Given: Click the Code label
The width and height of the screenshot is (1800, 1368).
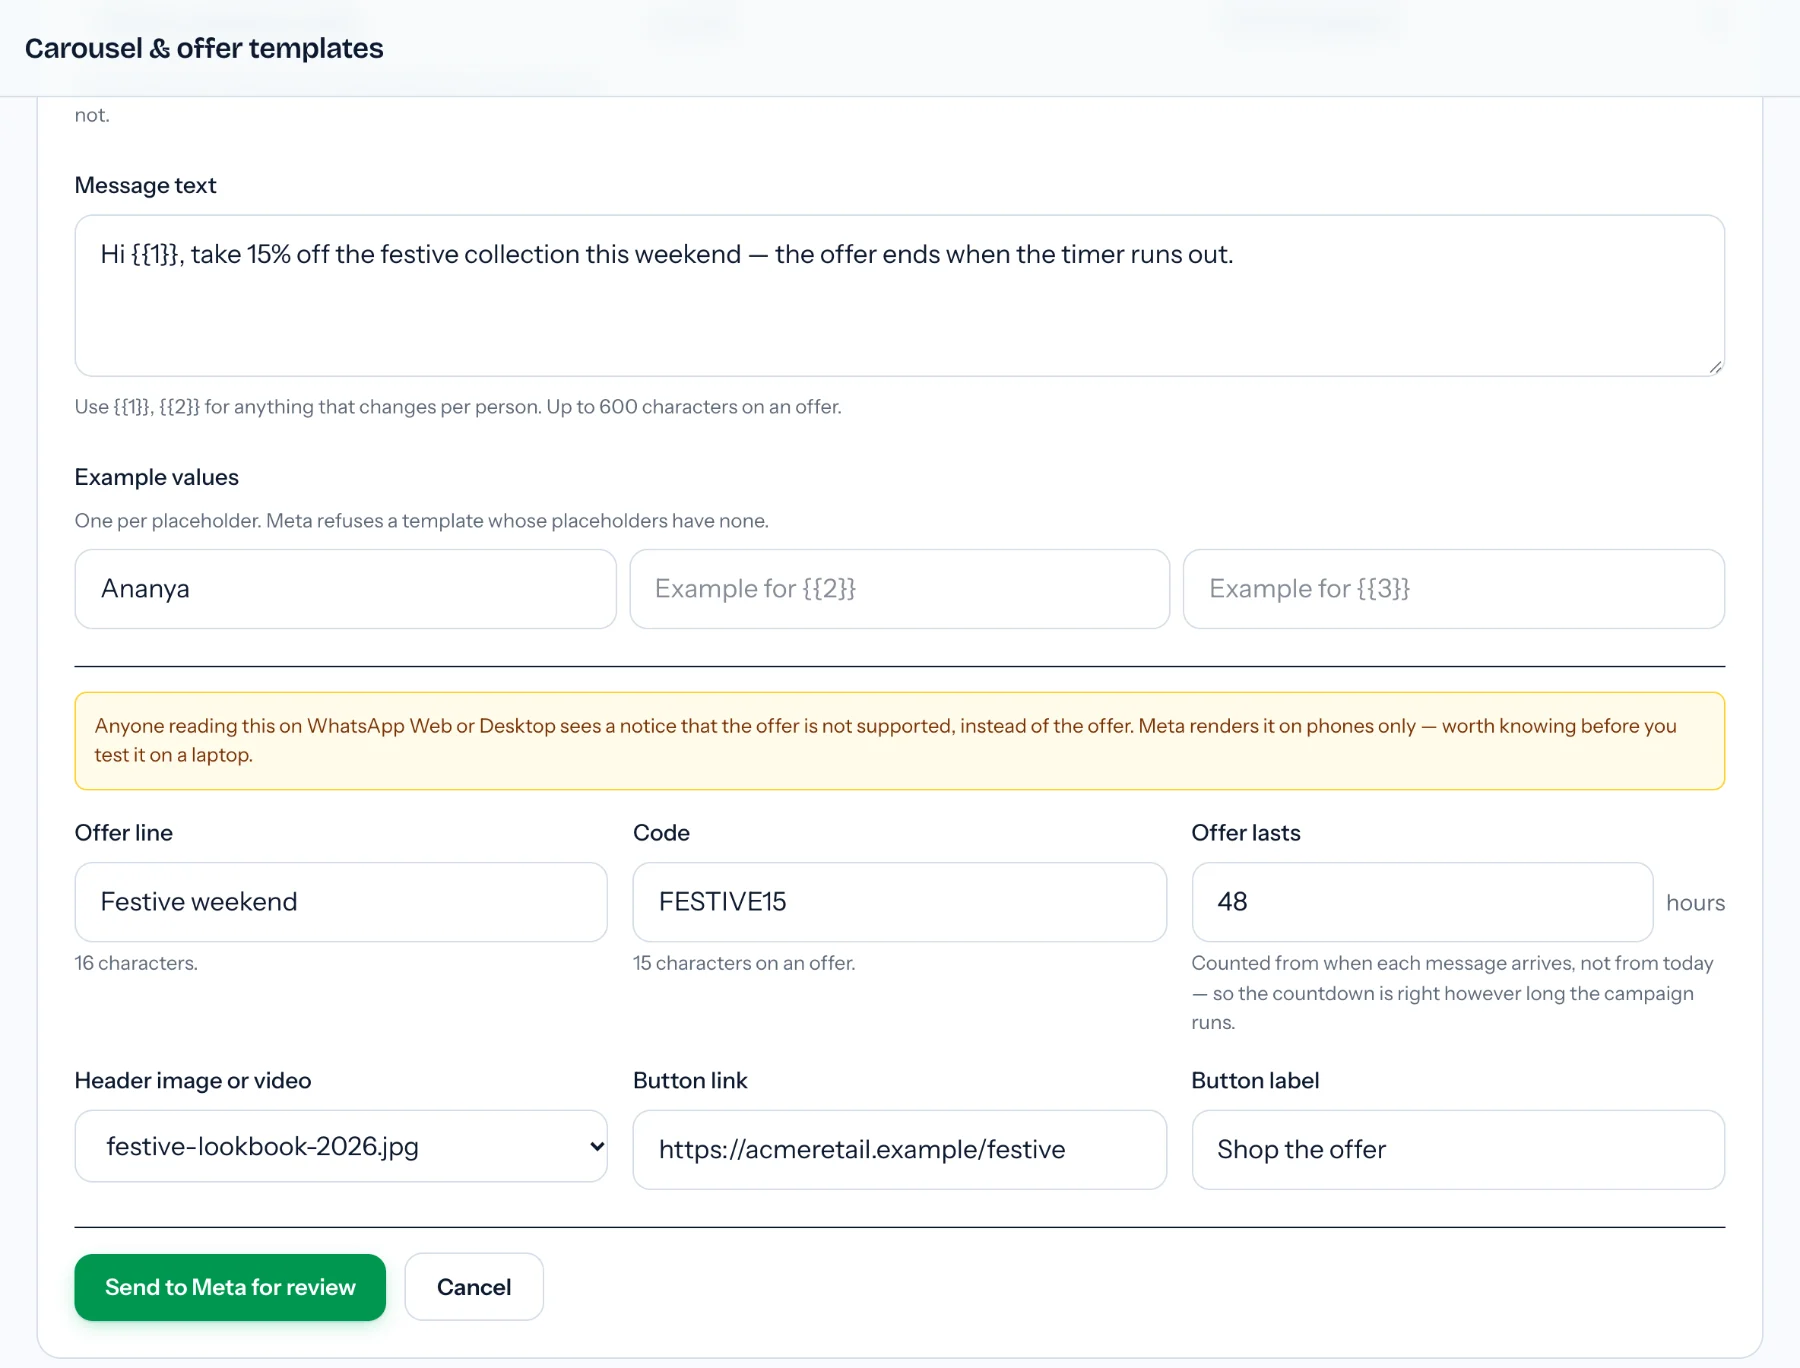Looking at the screenshot, I should (661, 833).
